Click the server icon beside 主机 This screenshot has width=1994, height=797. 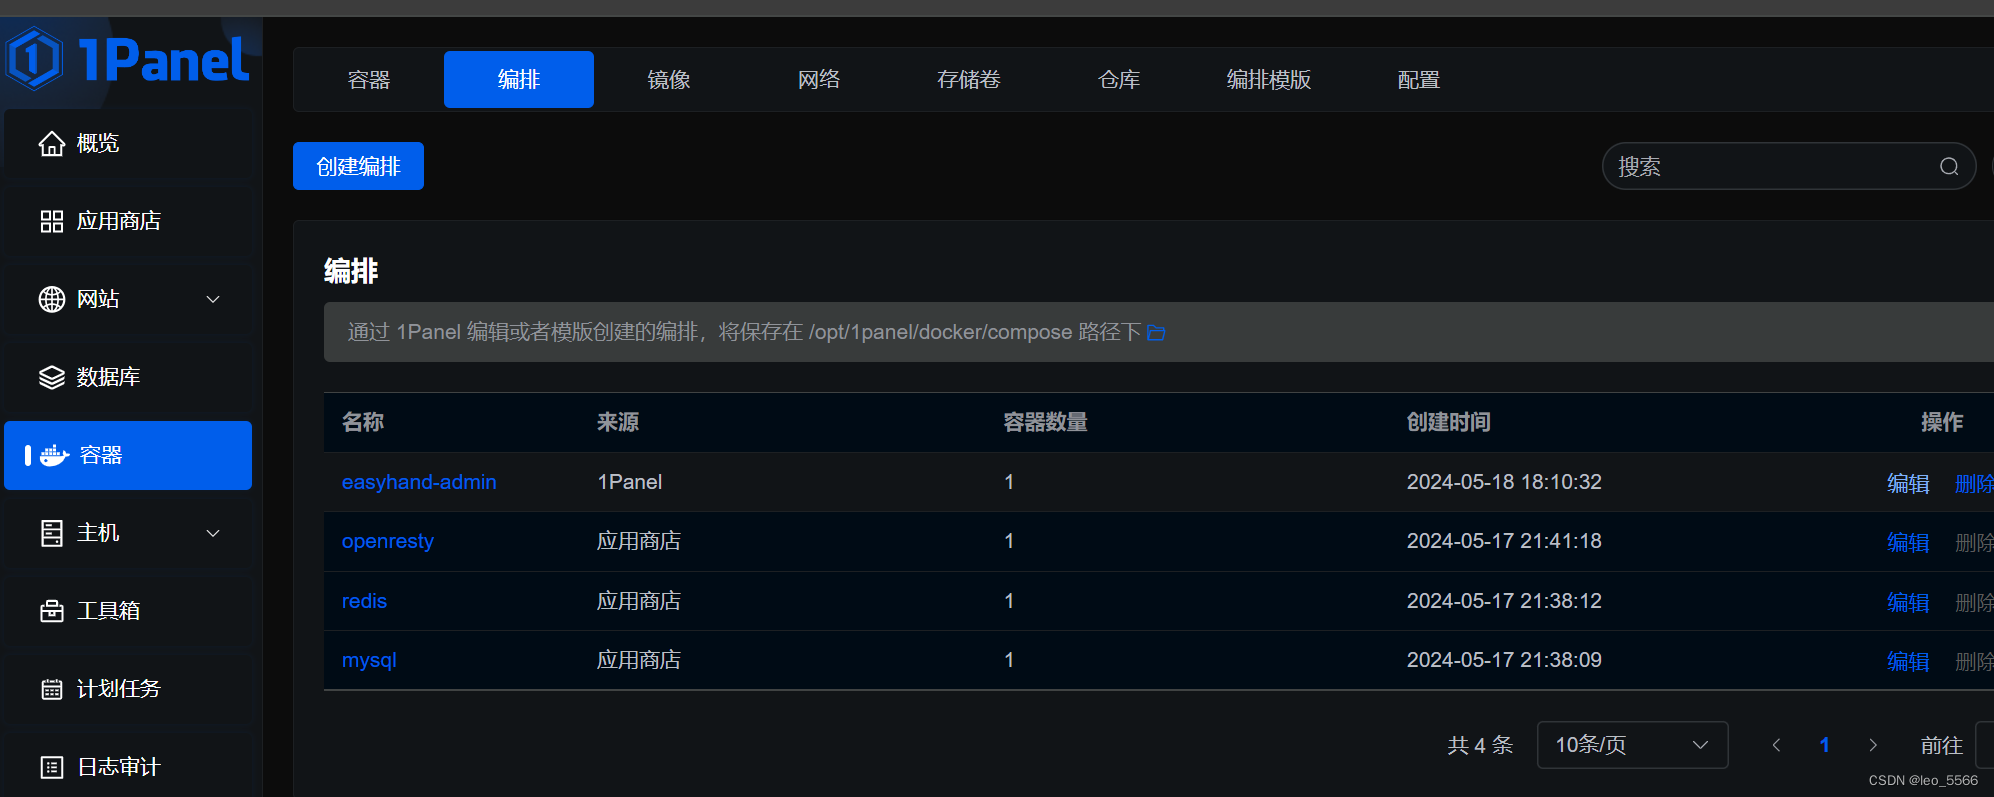pos(52,533)
